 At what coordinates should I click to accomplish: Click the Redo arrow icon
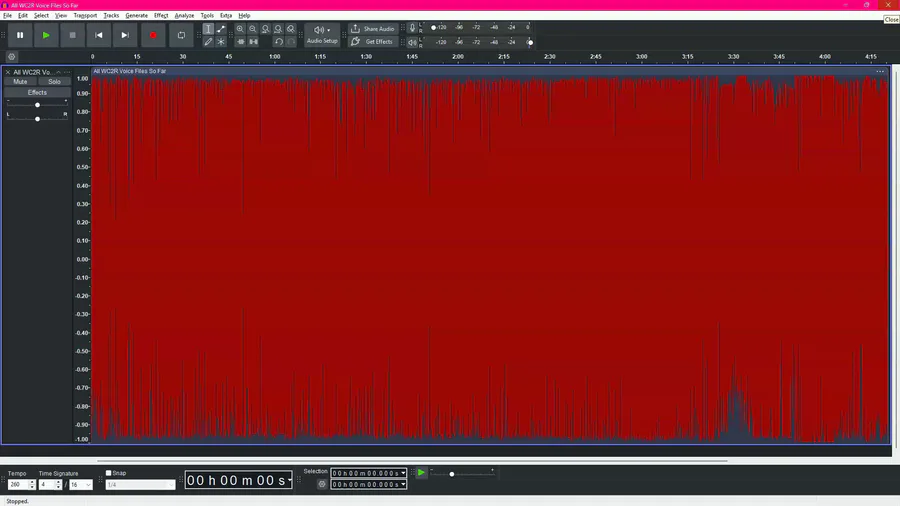coord(291,41)
